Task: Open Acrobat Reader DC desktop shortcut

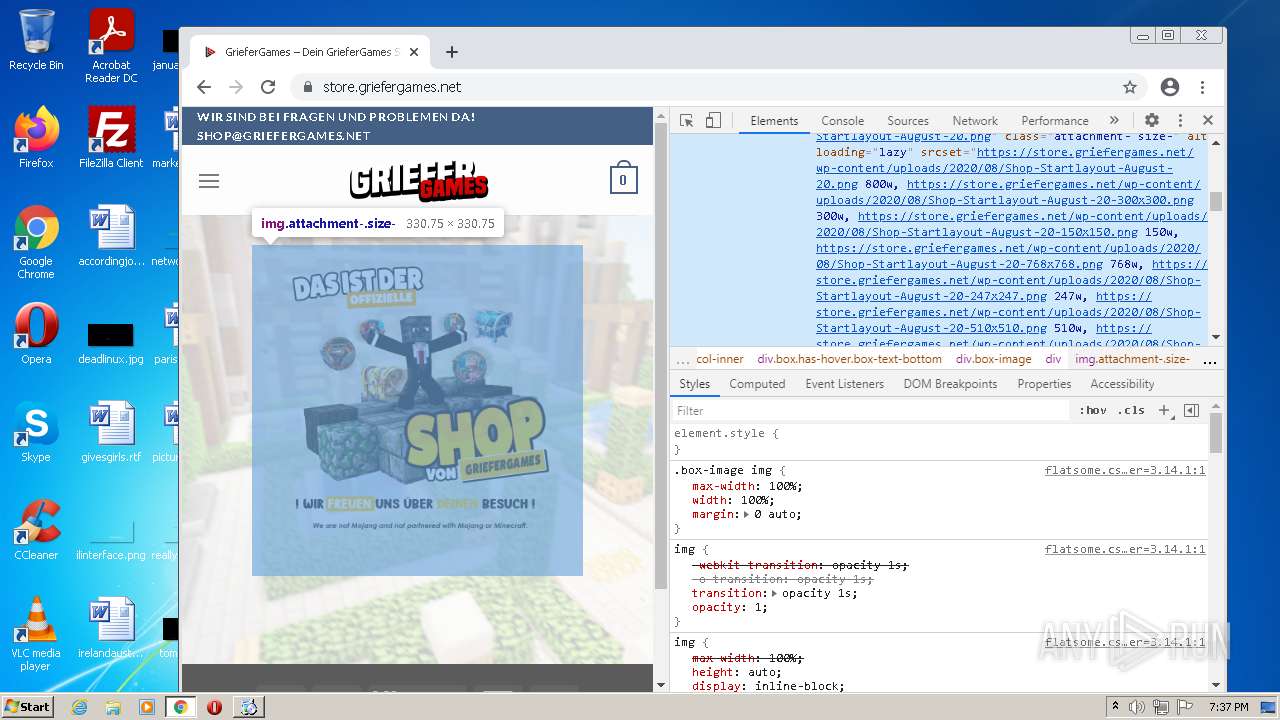Action: tap(111, 46)
